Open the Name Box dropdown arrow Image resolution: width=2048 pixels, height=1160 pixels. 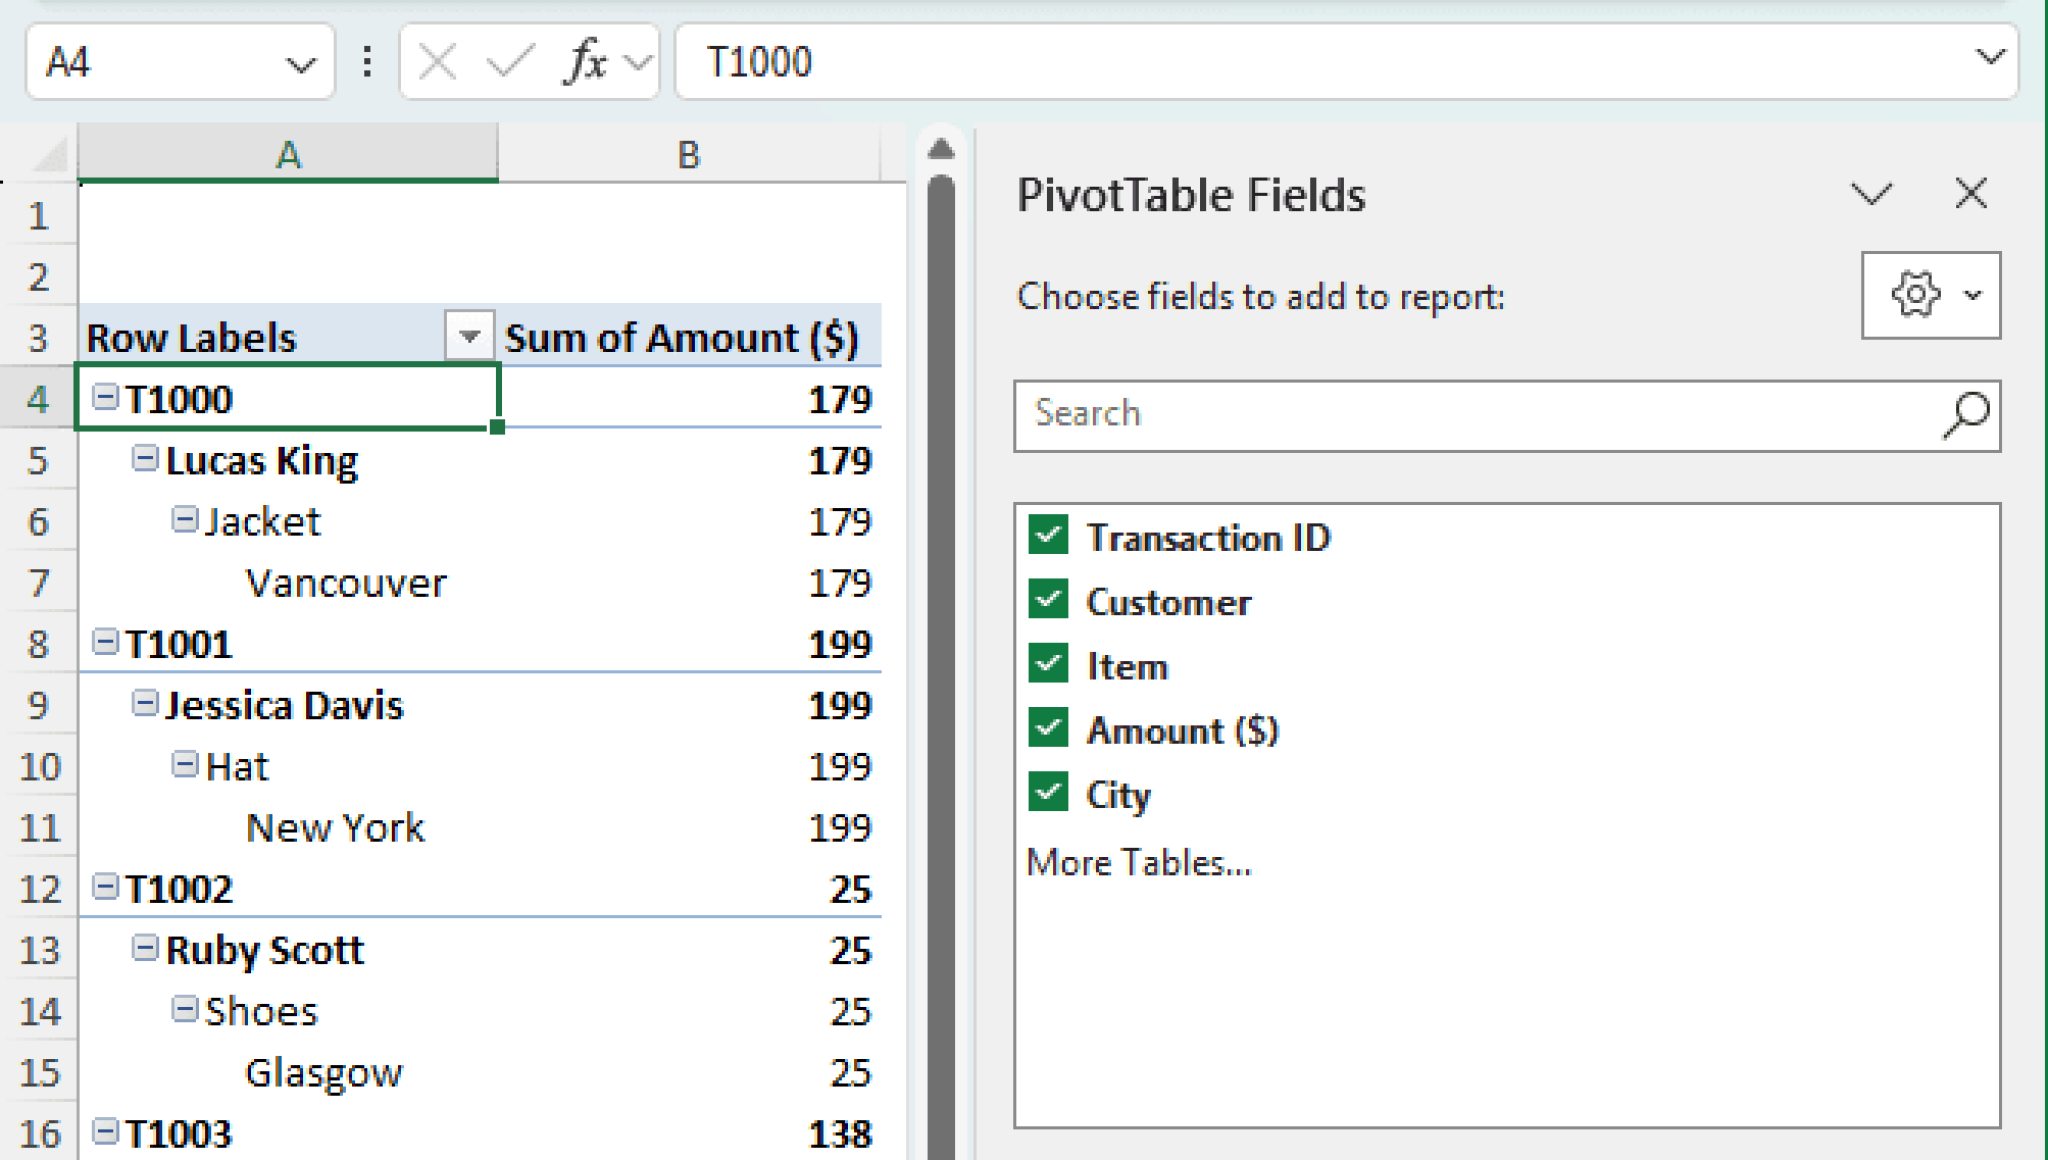tap(302, 64)
